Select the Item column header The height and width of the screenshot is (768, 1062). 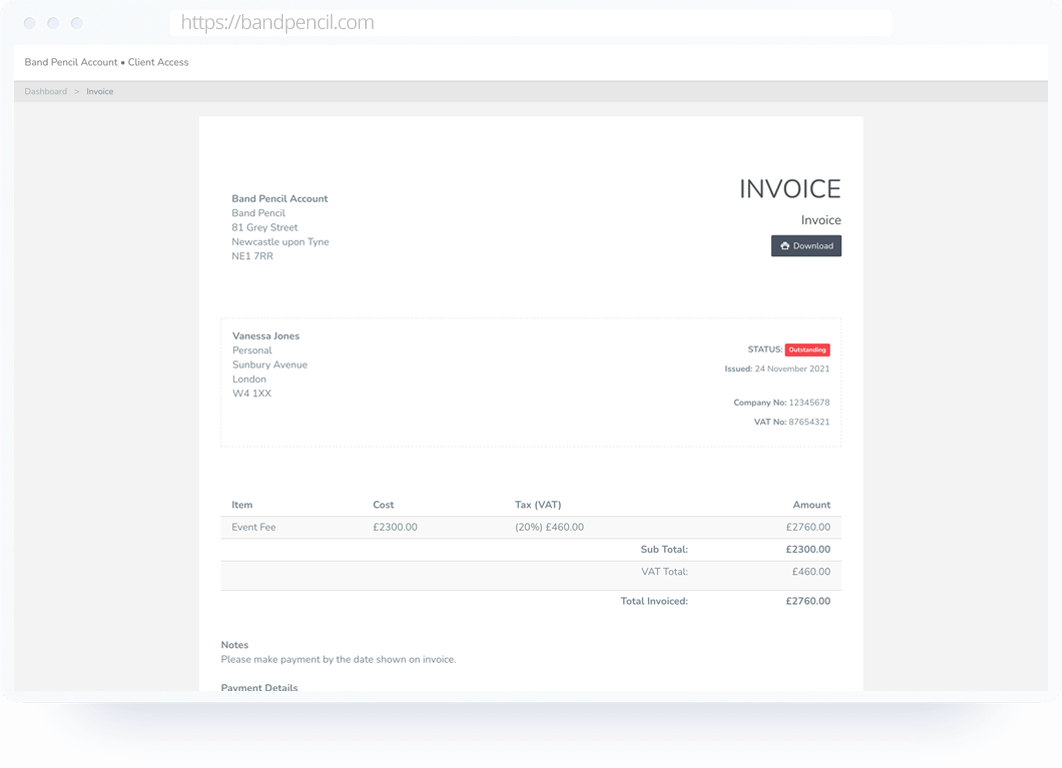[x=242, y=505]
